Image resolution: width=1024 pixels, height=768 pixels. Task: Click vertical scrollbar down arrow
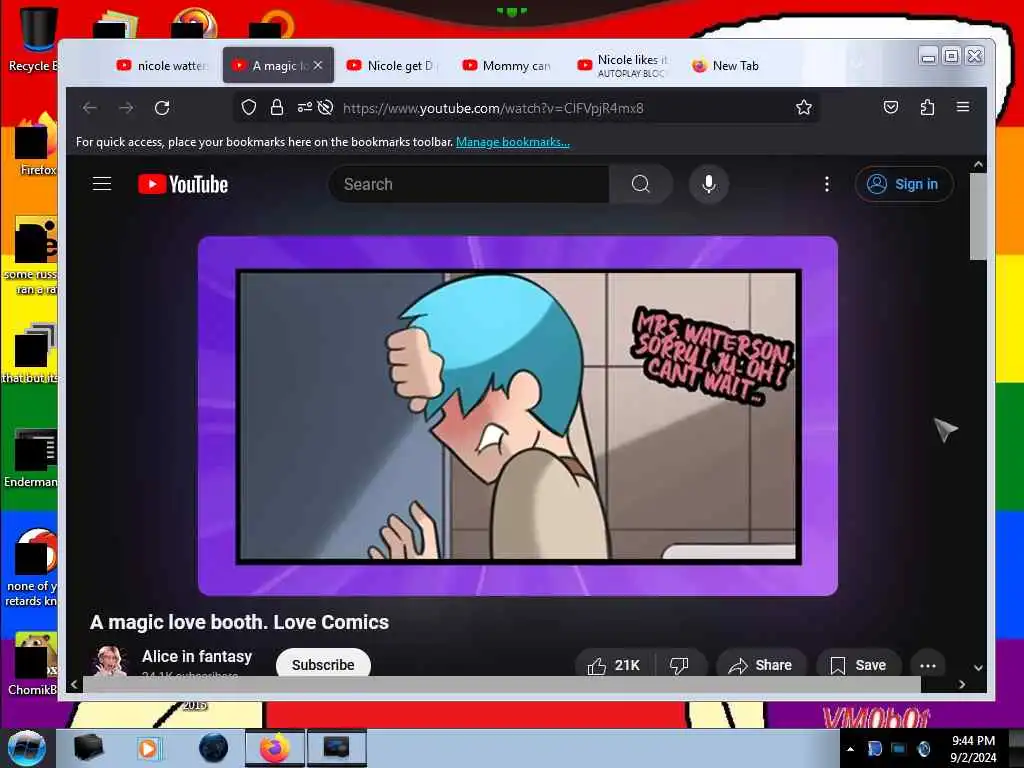pos(978,667)
